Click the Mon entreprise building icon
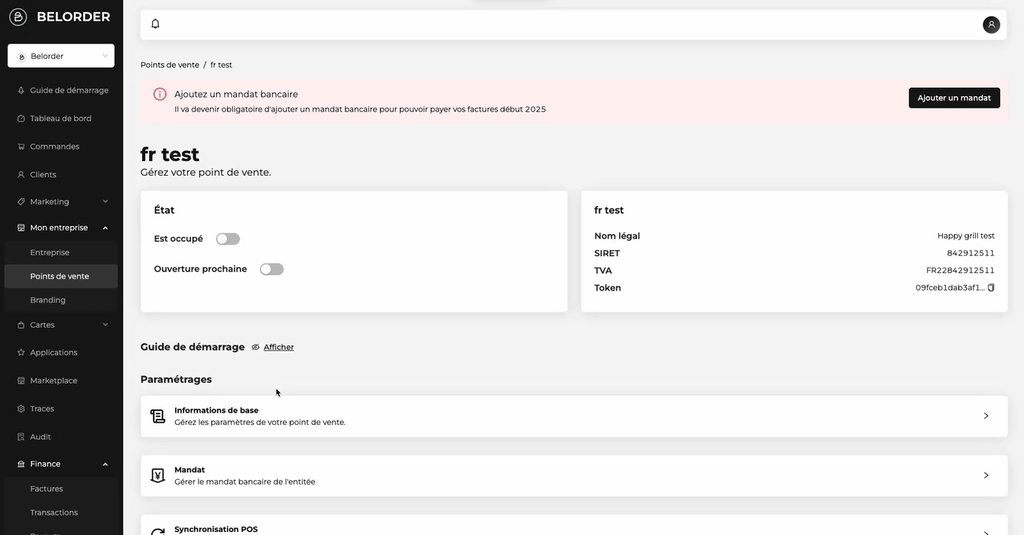Viewport: 1024px width, 535px height. tap(21, 228)
